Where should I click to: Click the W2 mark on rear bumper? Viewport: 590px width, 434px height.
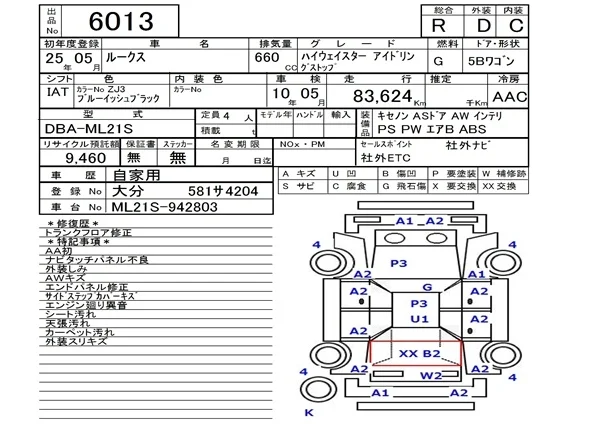coord(431,375)
